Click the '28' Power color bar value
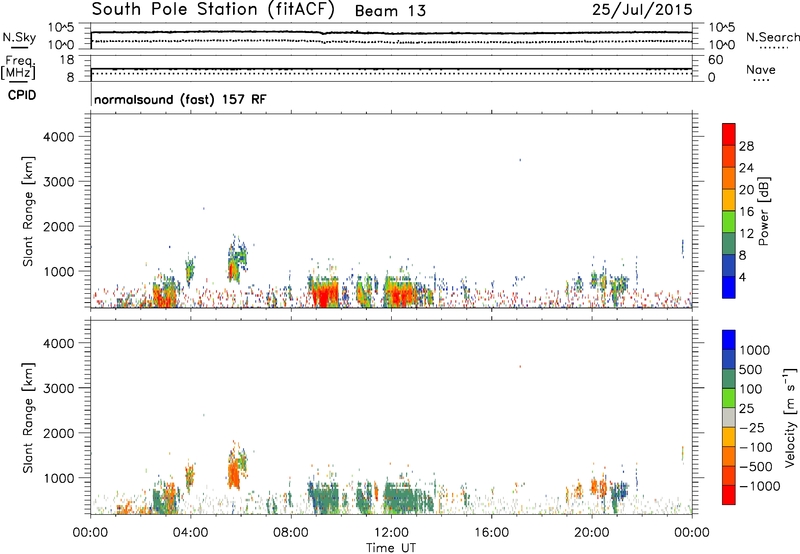800x554 pixels. pyautogui.click(x=746, y=146)
